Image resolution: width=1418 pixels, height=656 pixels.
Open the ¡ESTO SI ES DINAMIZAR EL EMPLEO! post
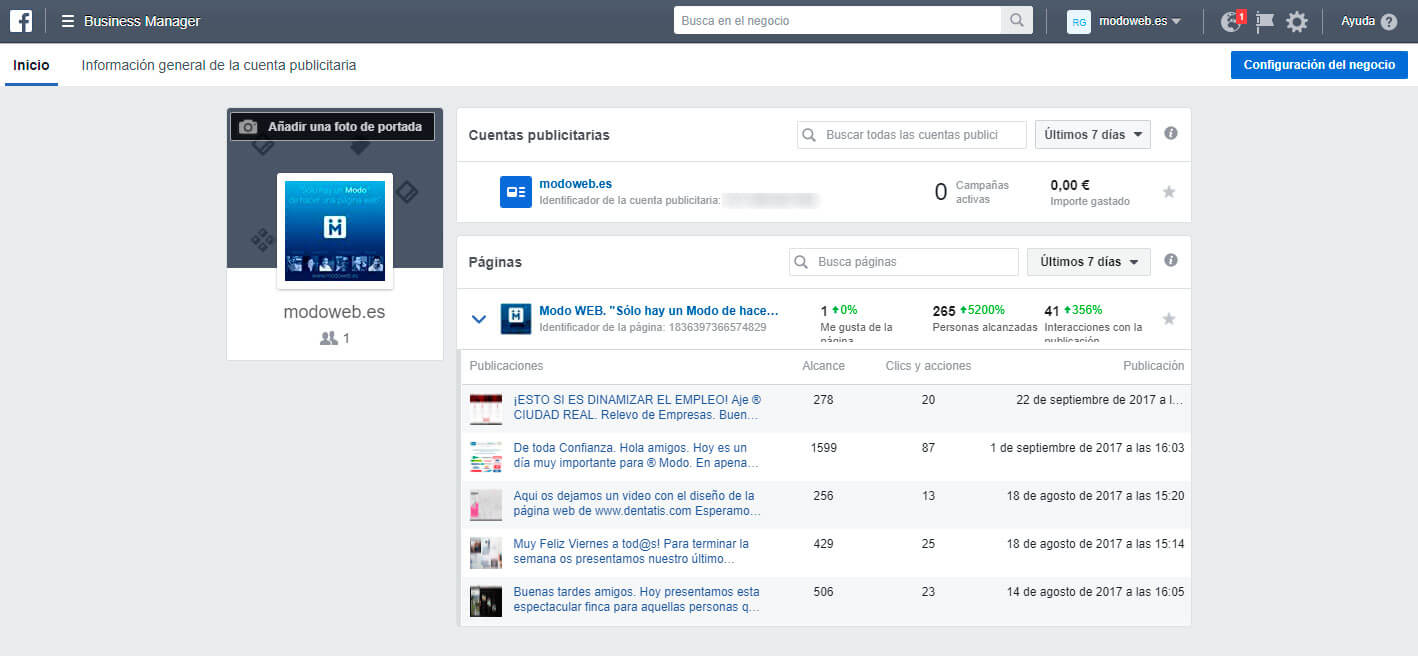[x=636, y=407]
